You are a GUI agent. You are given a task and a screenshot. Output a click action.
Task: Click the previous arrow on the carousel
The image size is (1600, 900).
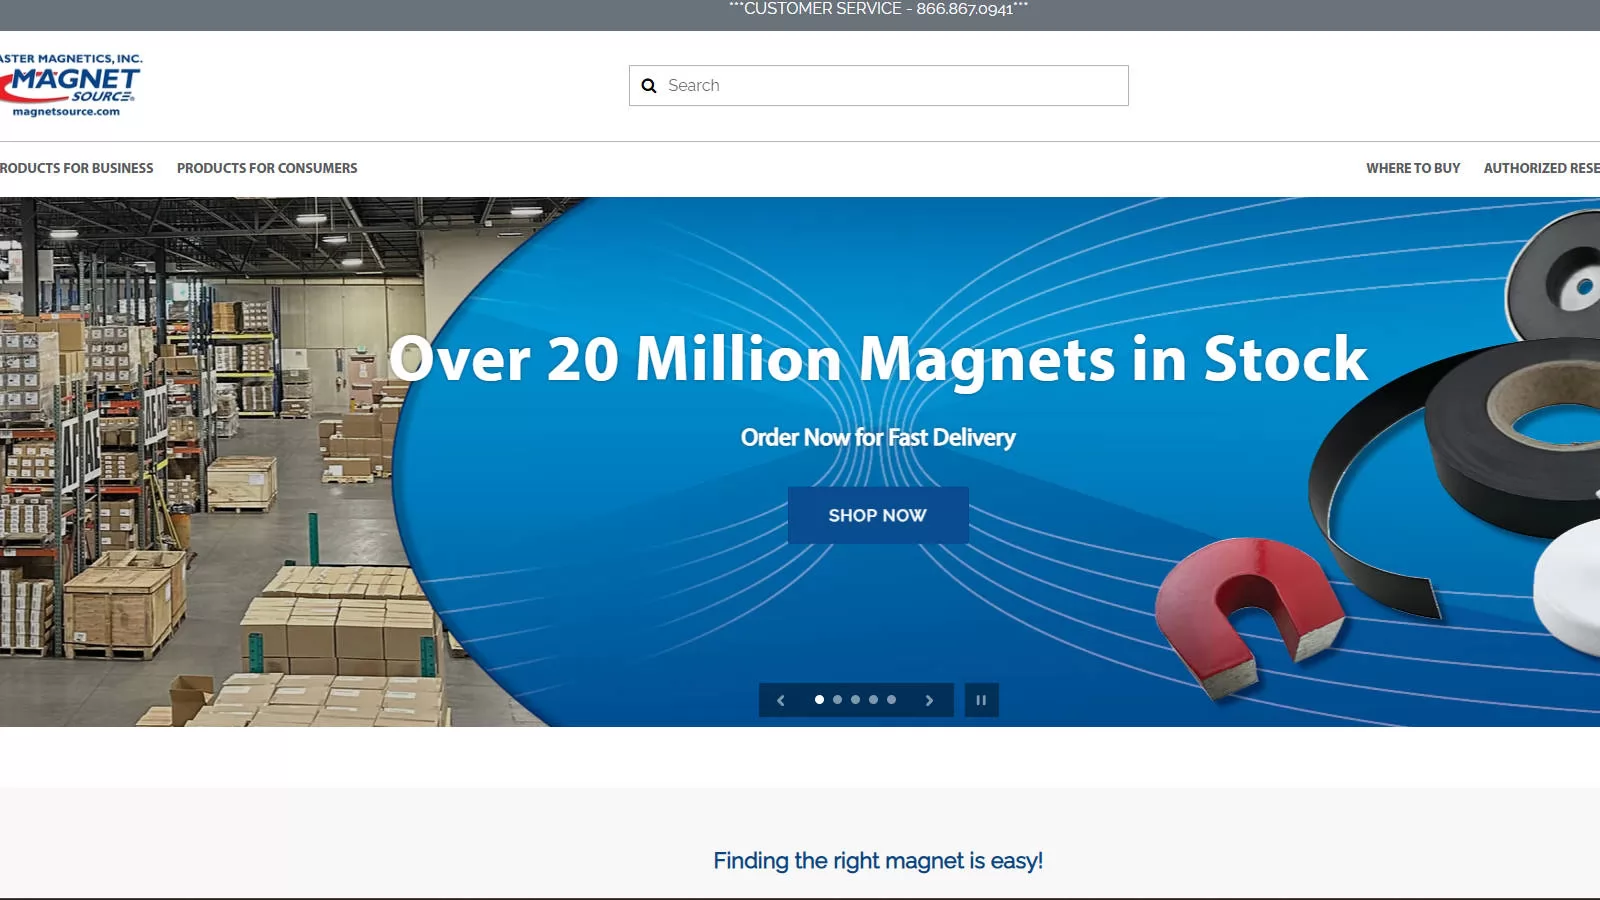point(781,700)
